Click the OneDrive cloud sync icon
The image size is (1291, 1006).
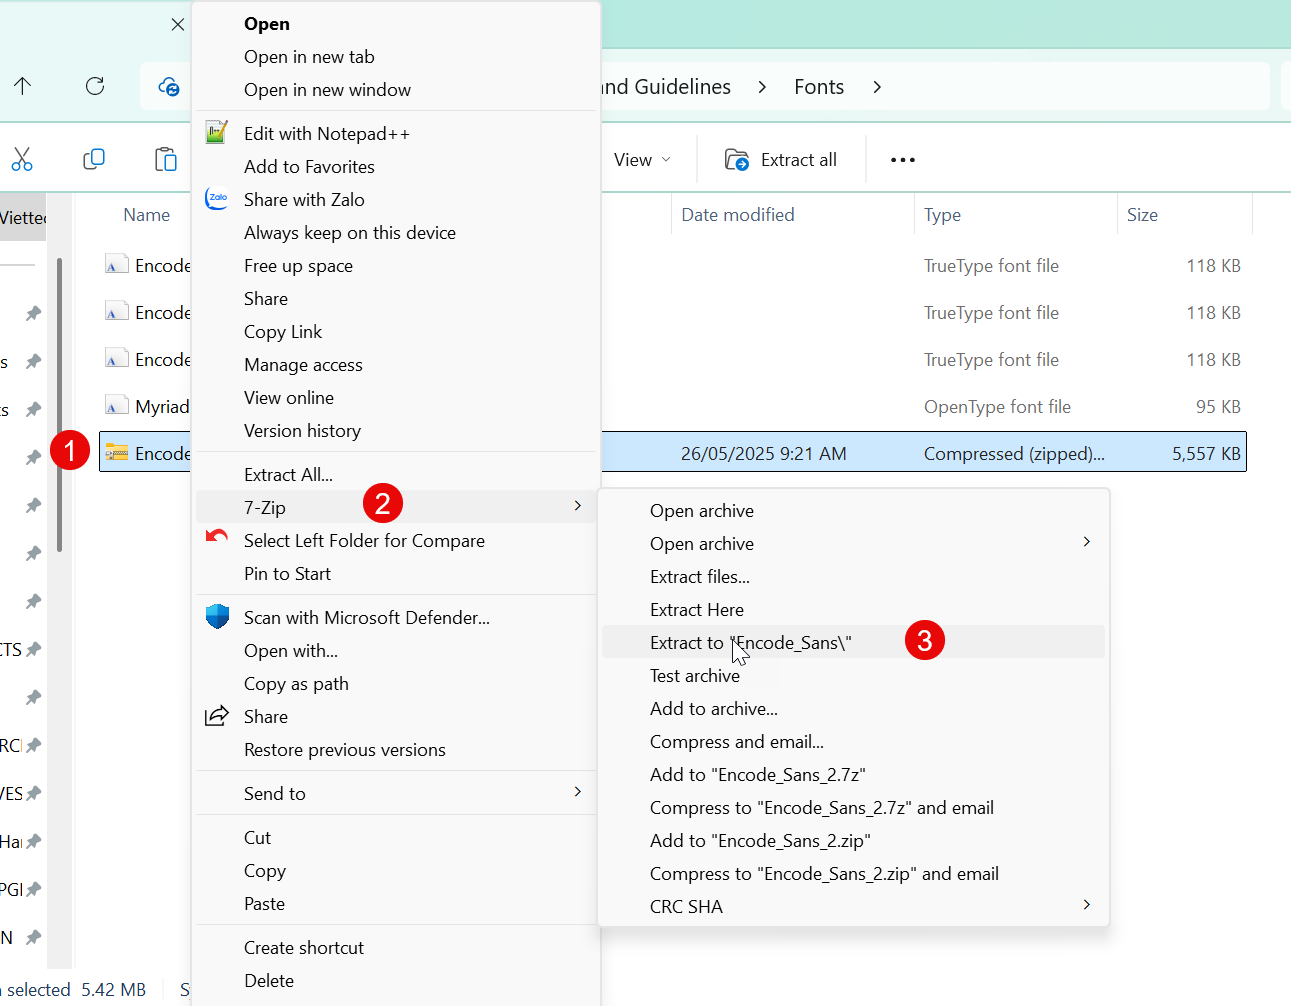169,87
